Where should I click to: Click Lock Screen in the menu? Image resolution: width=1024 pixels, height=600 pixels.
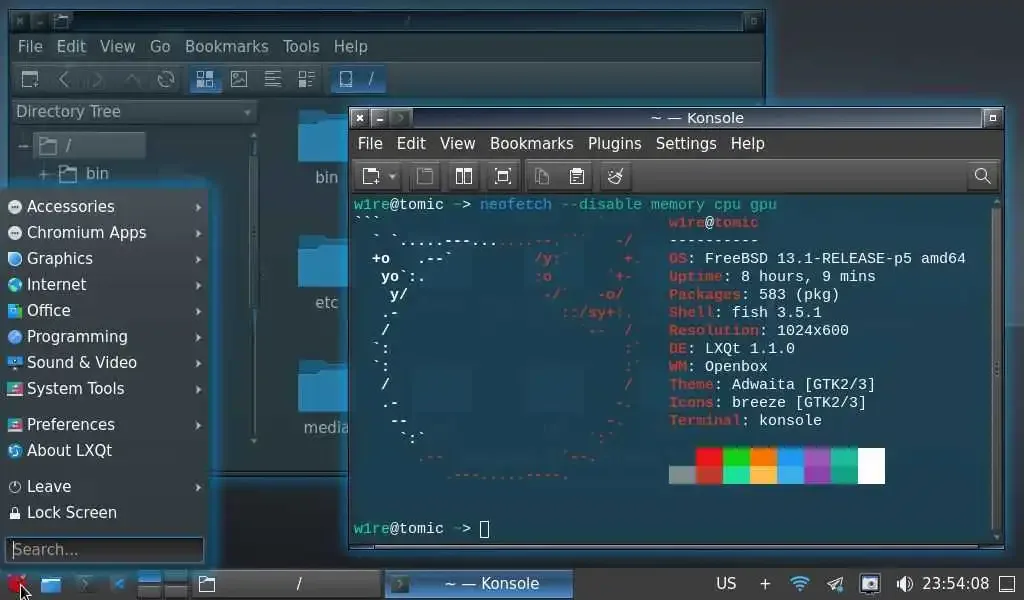tap(104, 513)
